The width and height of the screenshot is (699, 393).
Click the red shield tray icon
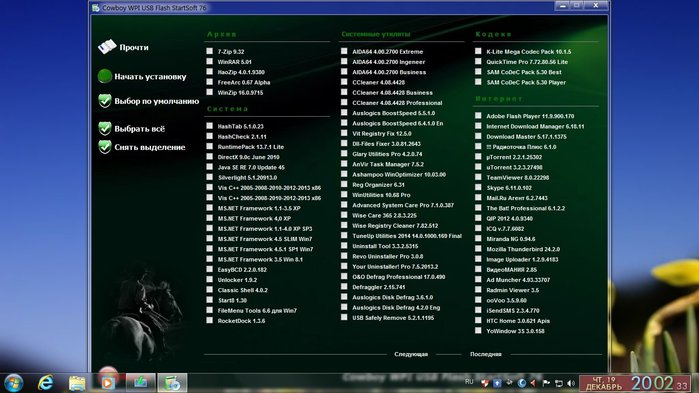[x=485, y=383]
